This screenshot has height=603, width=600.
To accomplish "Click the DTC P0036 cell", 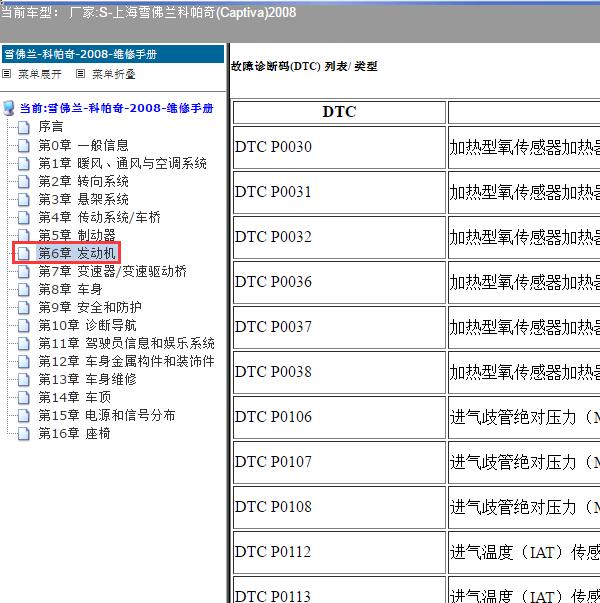I will tap(339, 282).
